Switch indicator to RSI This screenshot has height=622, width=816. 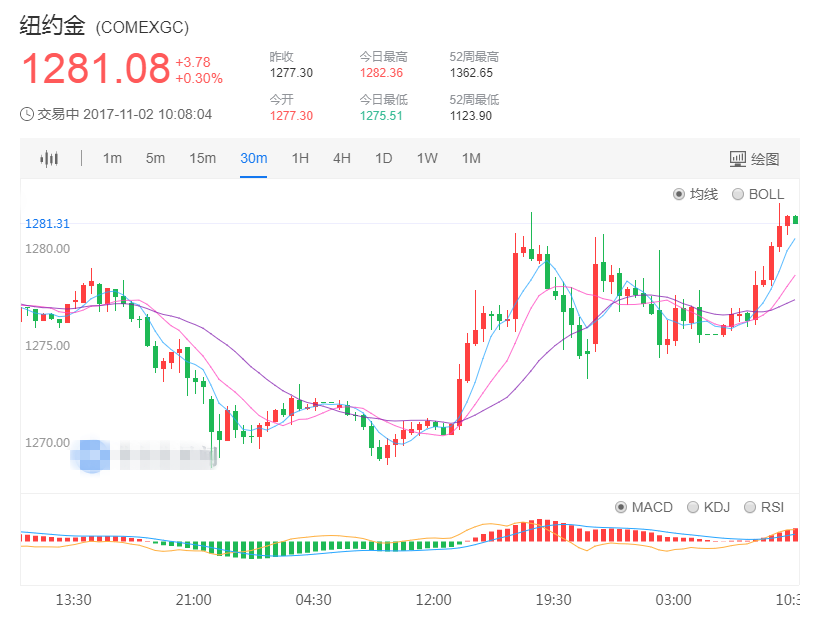(767, 507)
